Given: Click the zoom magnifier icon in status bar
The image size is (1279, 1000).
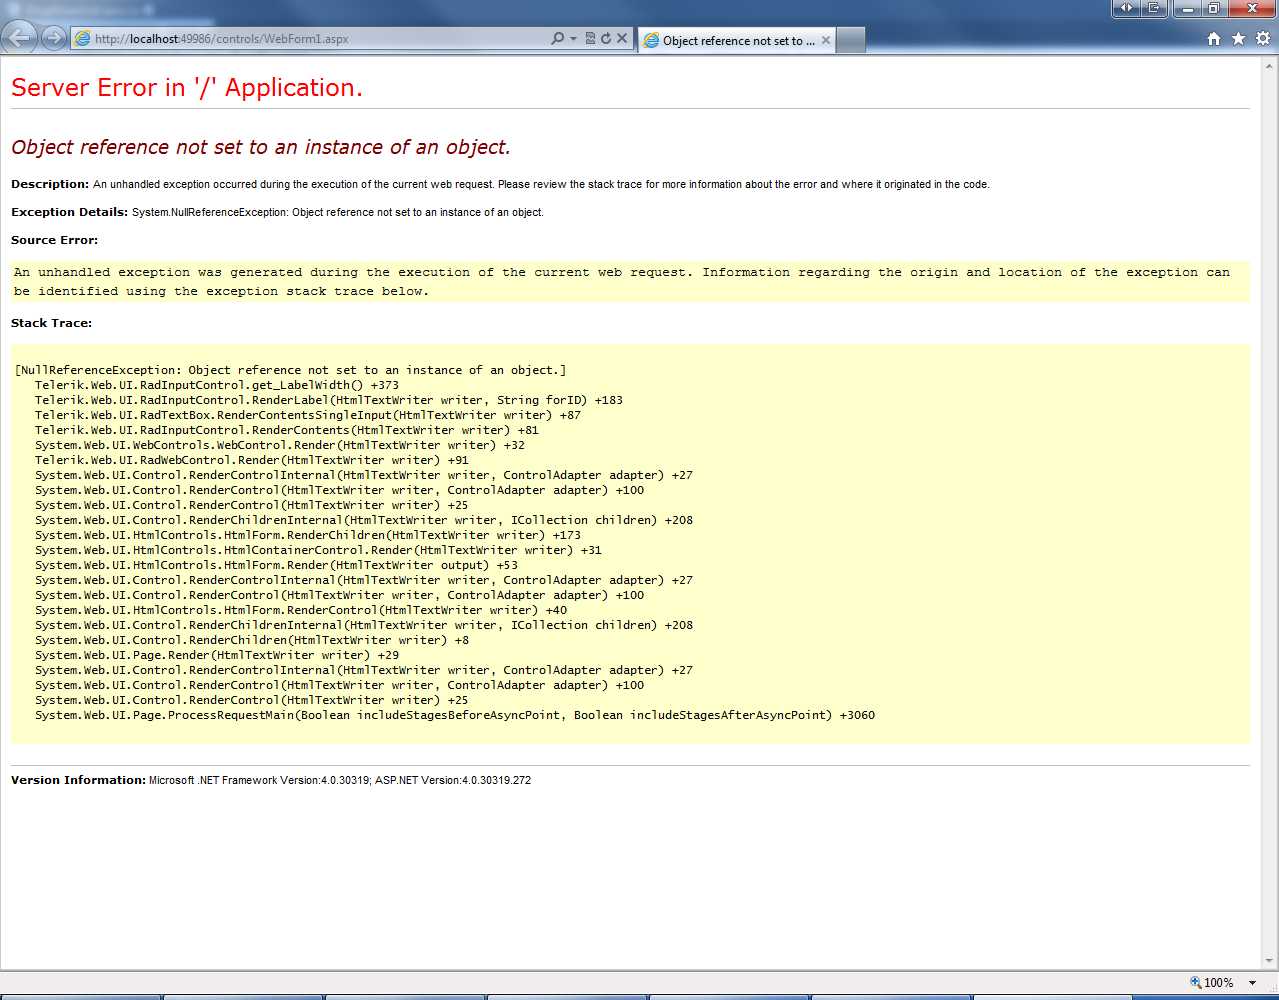Looking at the screenshot, I should click(x=1195, y=982).
